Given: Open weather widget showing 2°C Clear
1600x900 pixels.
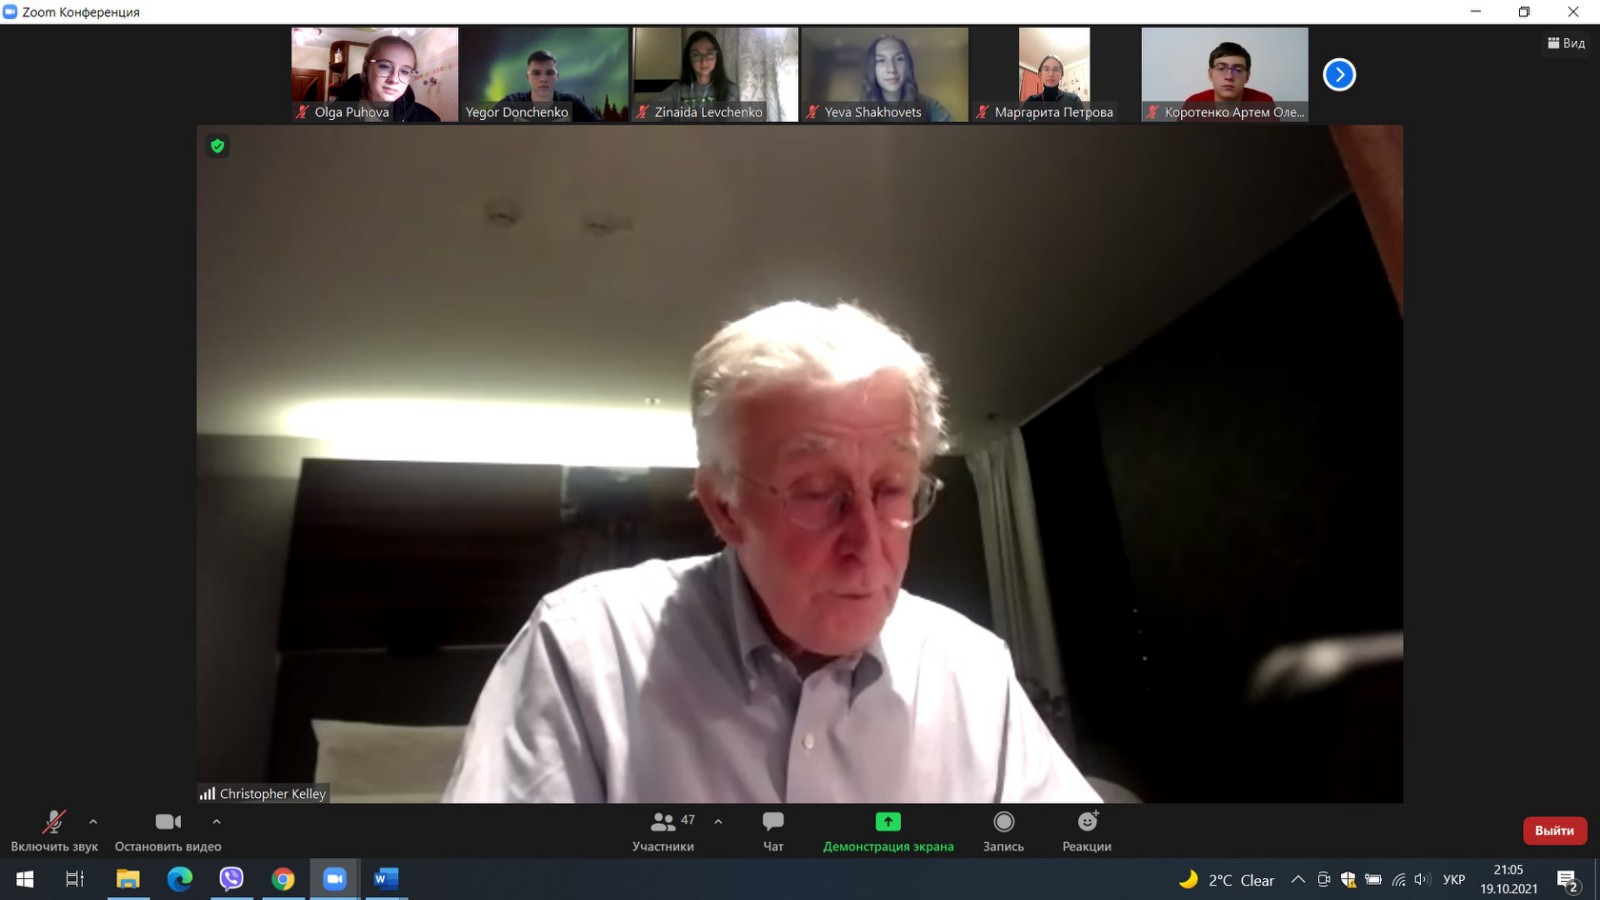Looking at the screenshot, I should click(1227, 880).
